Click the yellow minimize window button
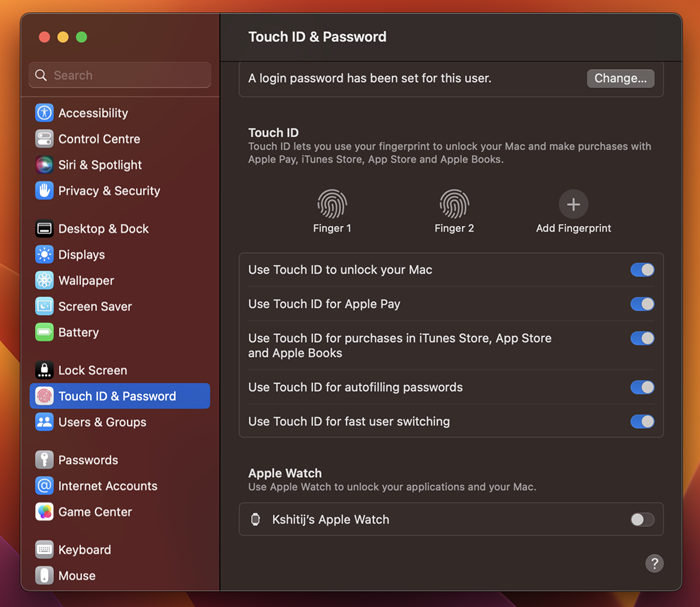This screenshot has height=607, width=700. pos(63,37)
